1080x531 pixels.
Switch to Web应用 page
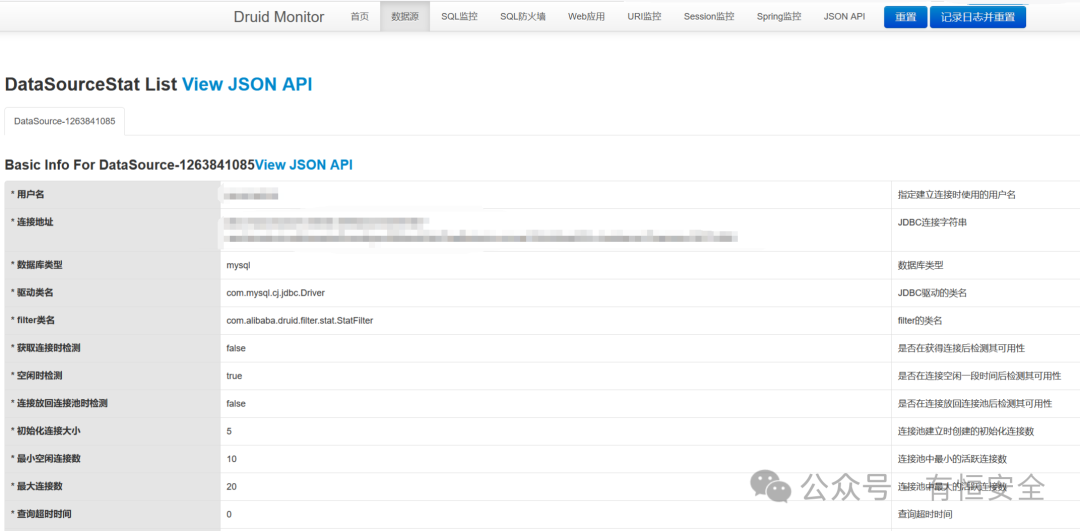pos(586,17)
